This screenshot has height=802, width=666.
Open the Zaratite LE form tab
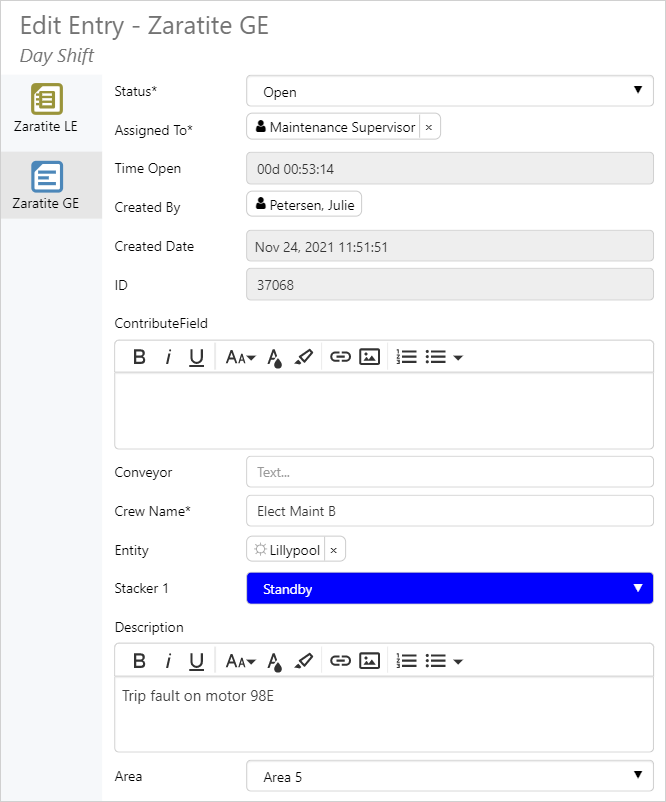click(x=46, y=110)
